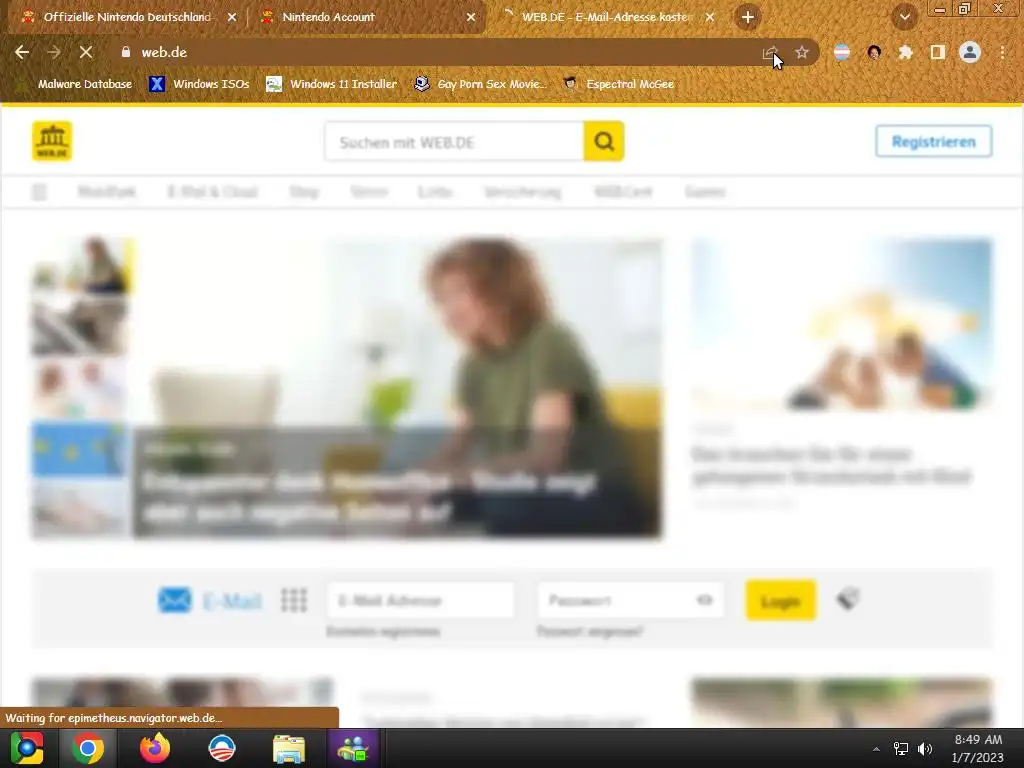Go back with the browser back arrow
The height and width of the screenshot is (768, 1024).
[22, 52]
